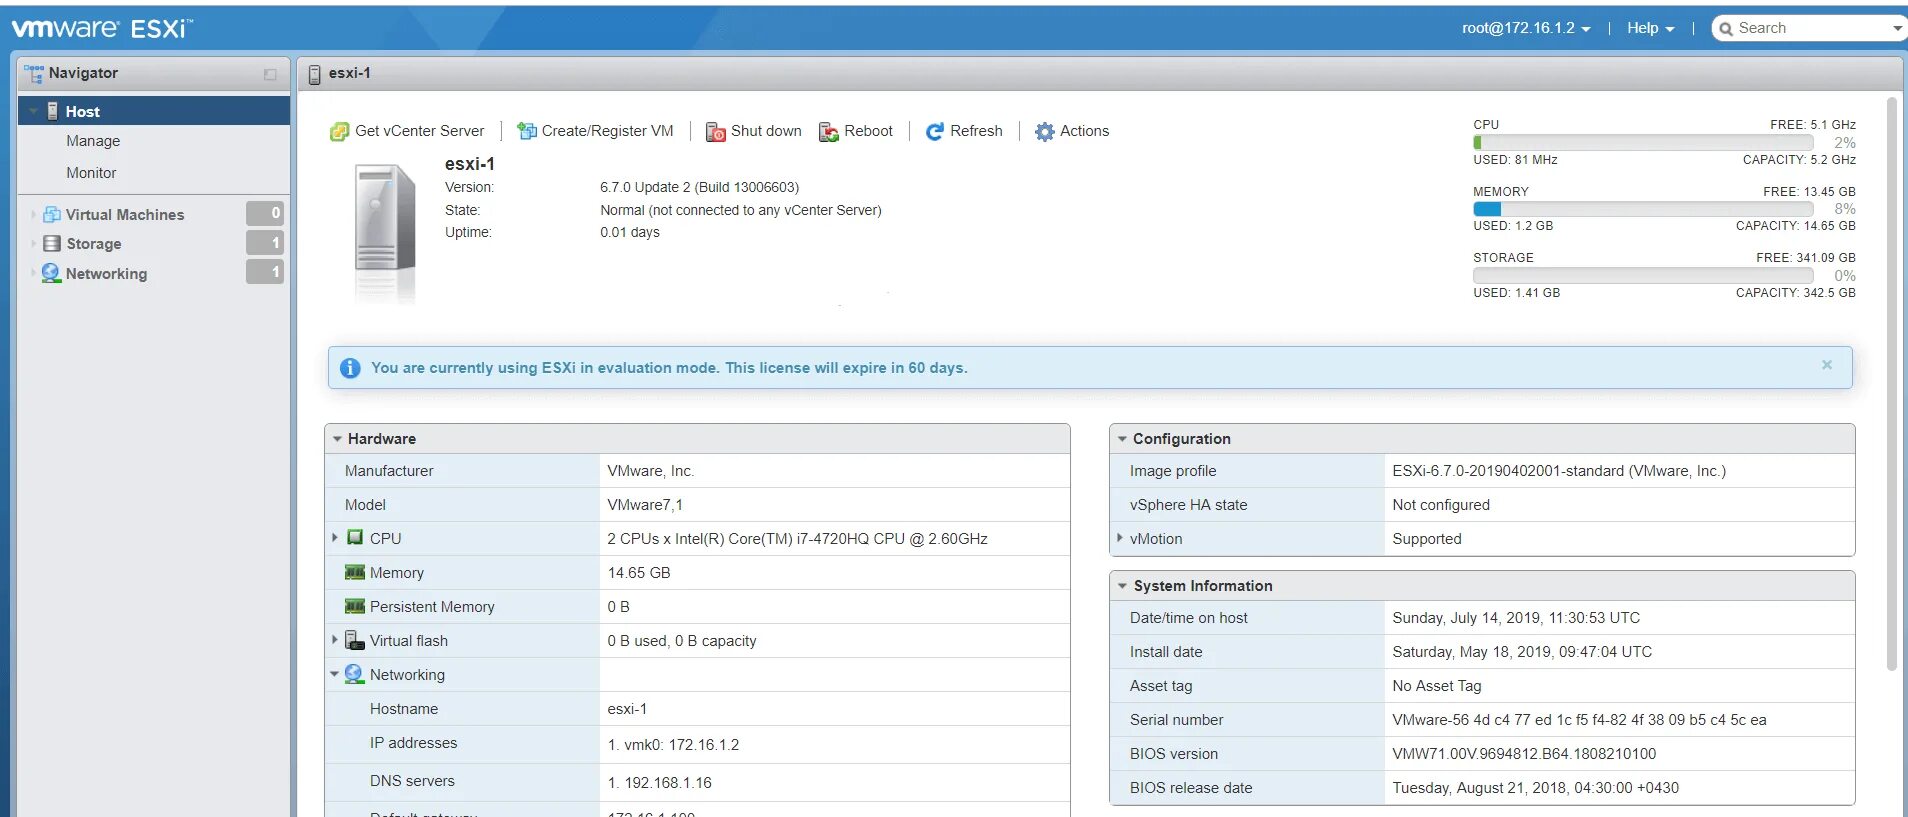Click the vertical scrollbar on the right
The image size is (1908, 817).
1891,384
